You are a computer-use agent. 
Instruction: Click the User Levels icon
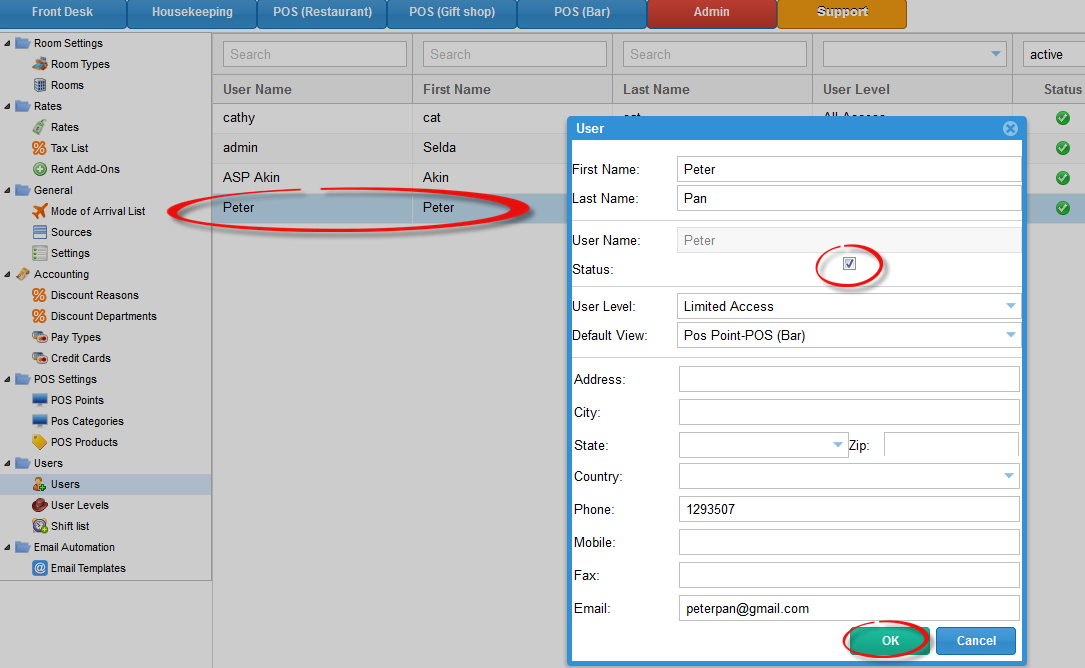[40, 505]
